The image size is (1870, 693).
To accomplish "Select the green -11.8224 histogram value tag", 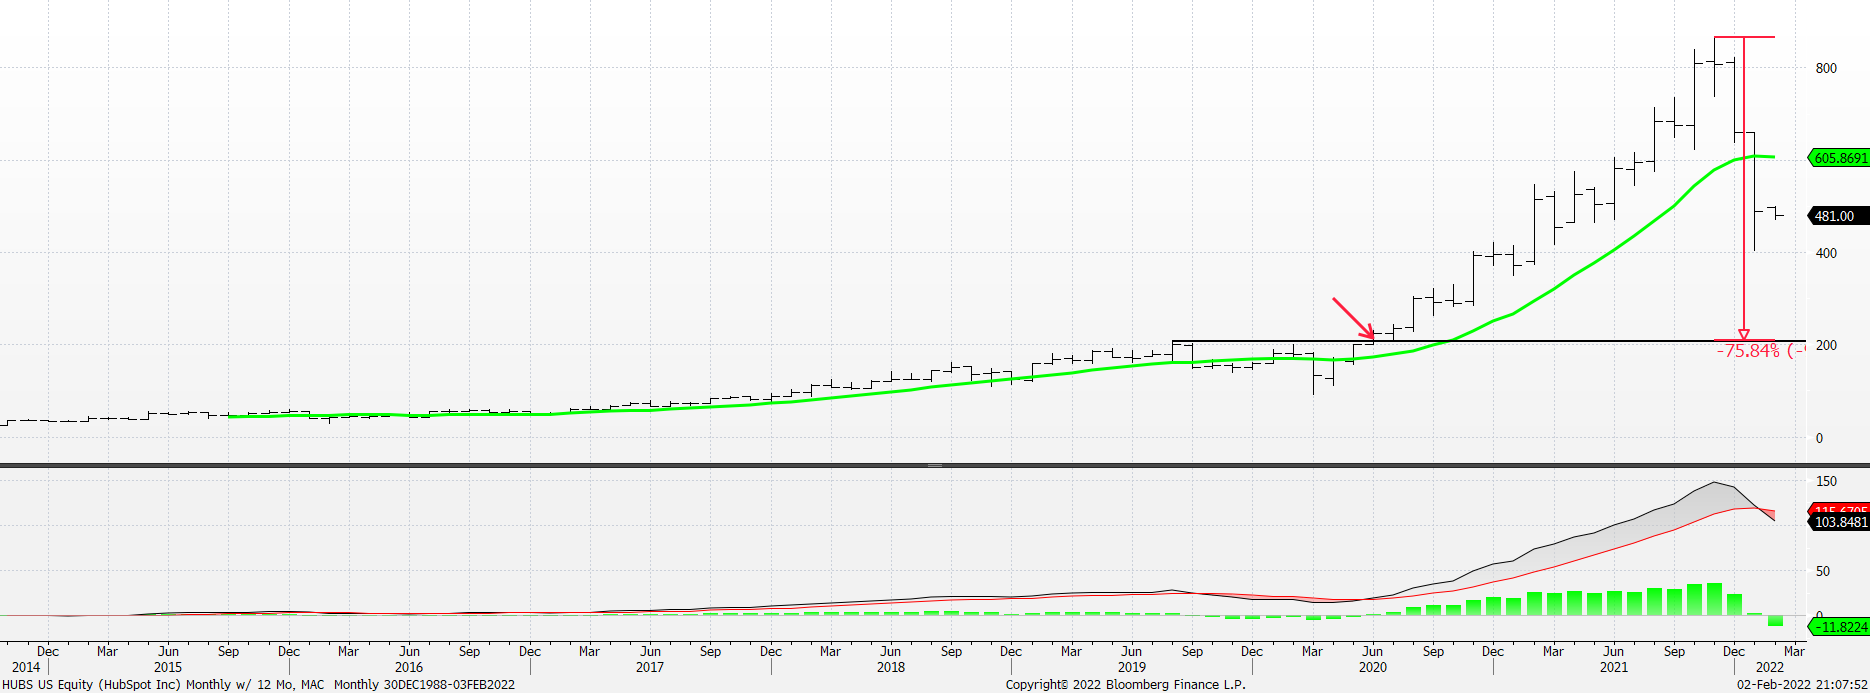I will (x=1838, y=627).
